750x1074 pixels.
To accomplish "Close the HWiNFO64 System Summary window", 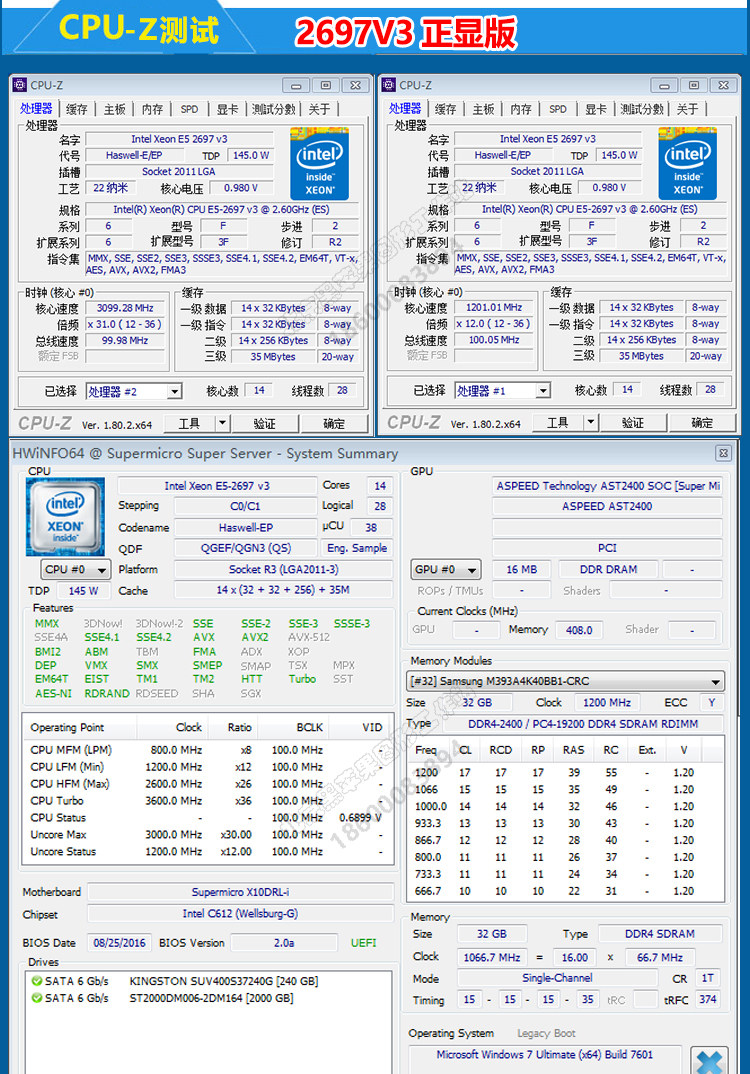I will (723, 453).
